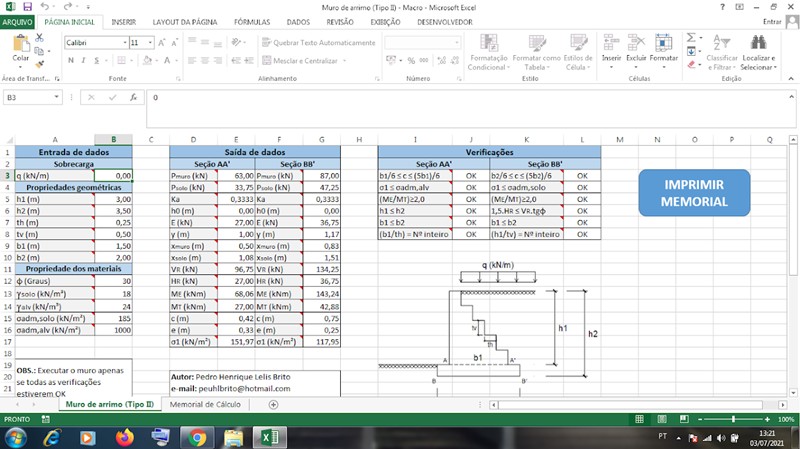This screenshot has height=449, width=800.
Task: Open Google Chrome from the taskbar
Action: [x=197, y=438]
